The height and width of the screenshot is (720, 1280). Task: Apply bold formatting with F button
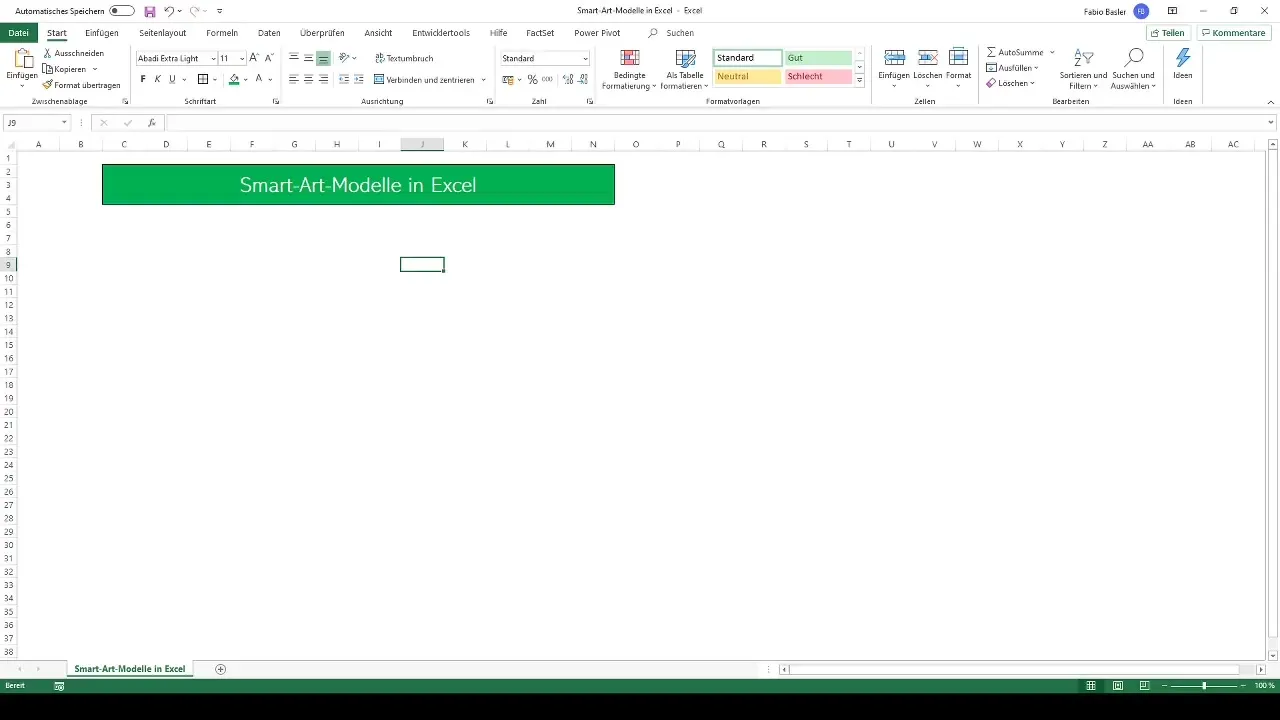click(x=143, y=79)
